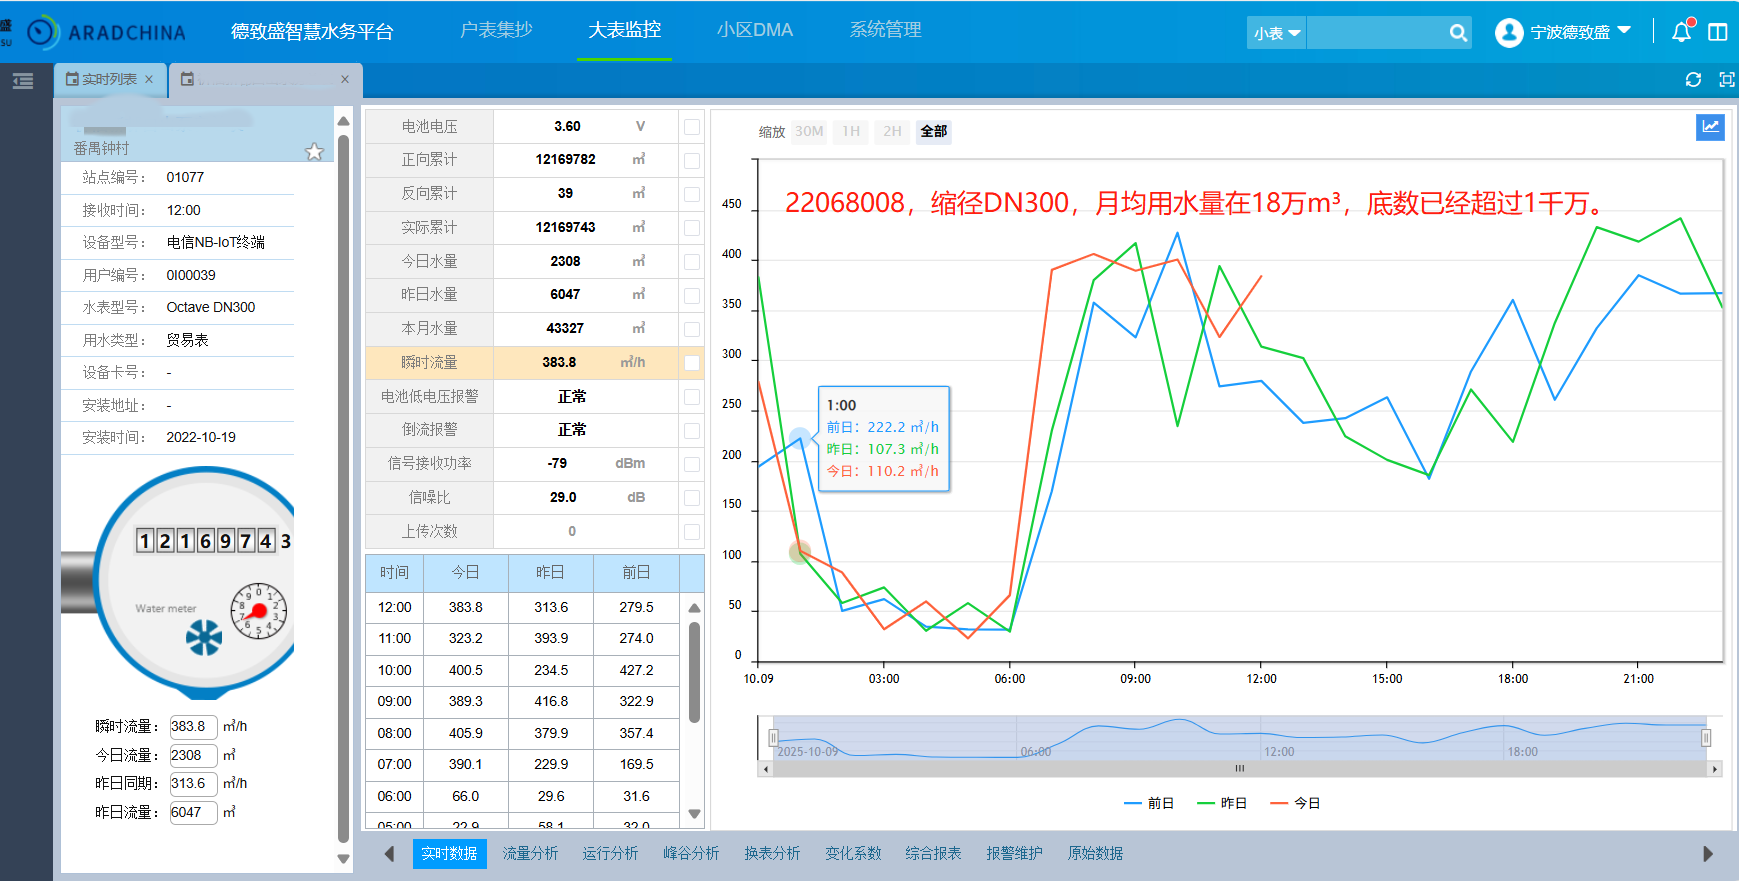Click the blue chart toggle icon
Image resolution: width=1739 pixels, height=881 pixels.
[1710, 127]
